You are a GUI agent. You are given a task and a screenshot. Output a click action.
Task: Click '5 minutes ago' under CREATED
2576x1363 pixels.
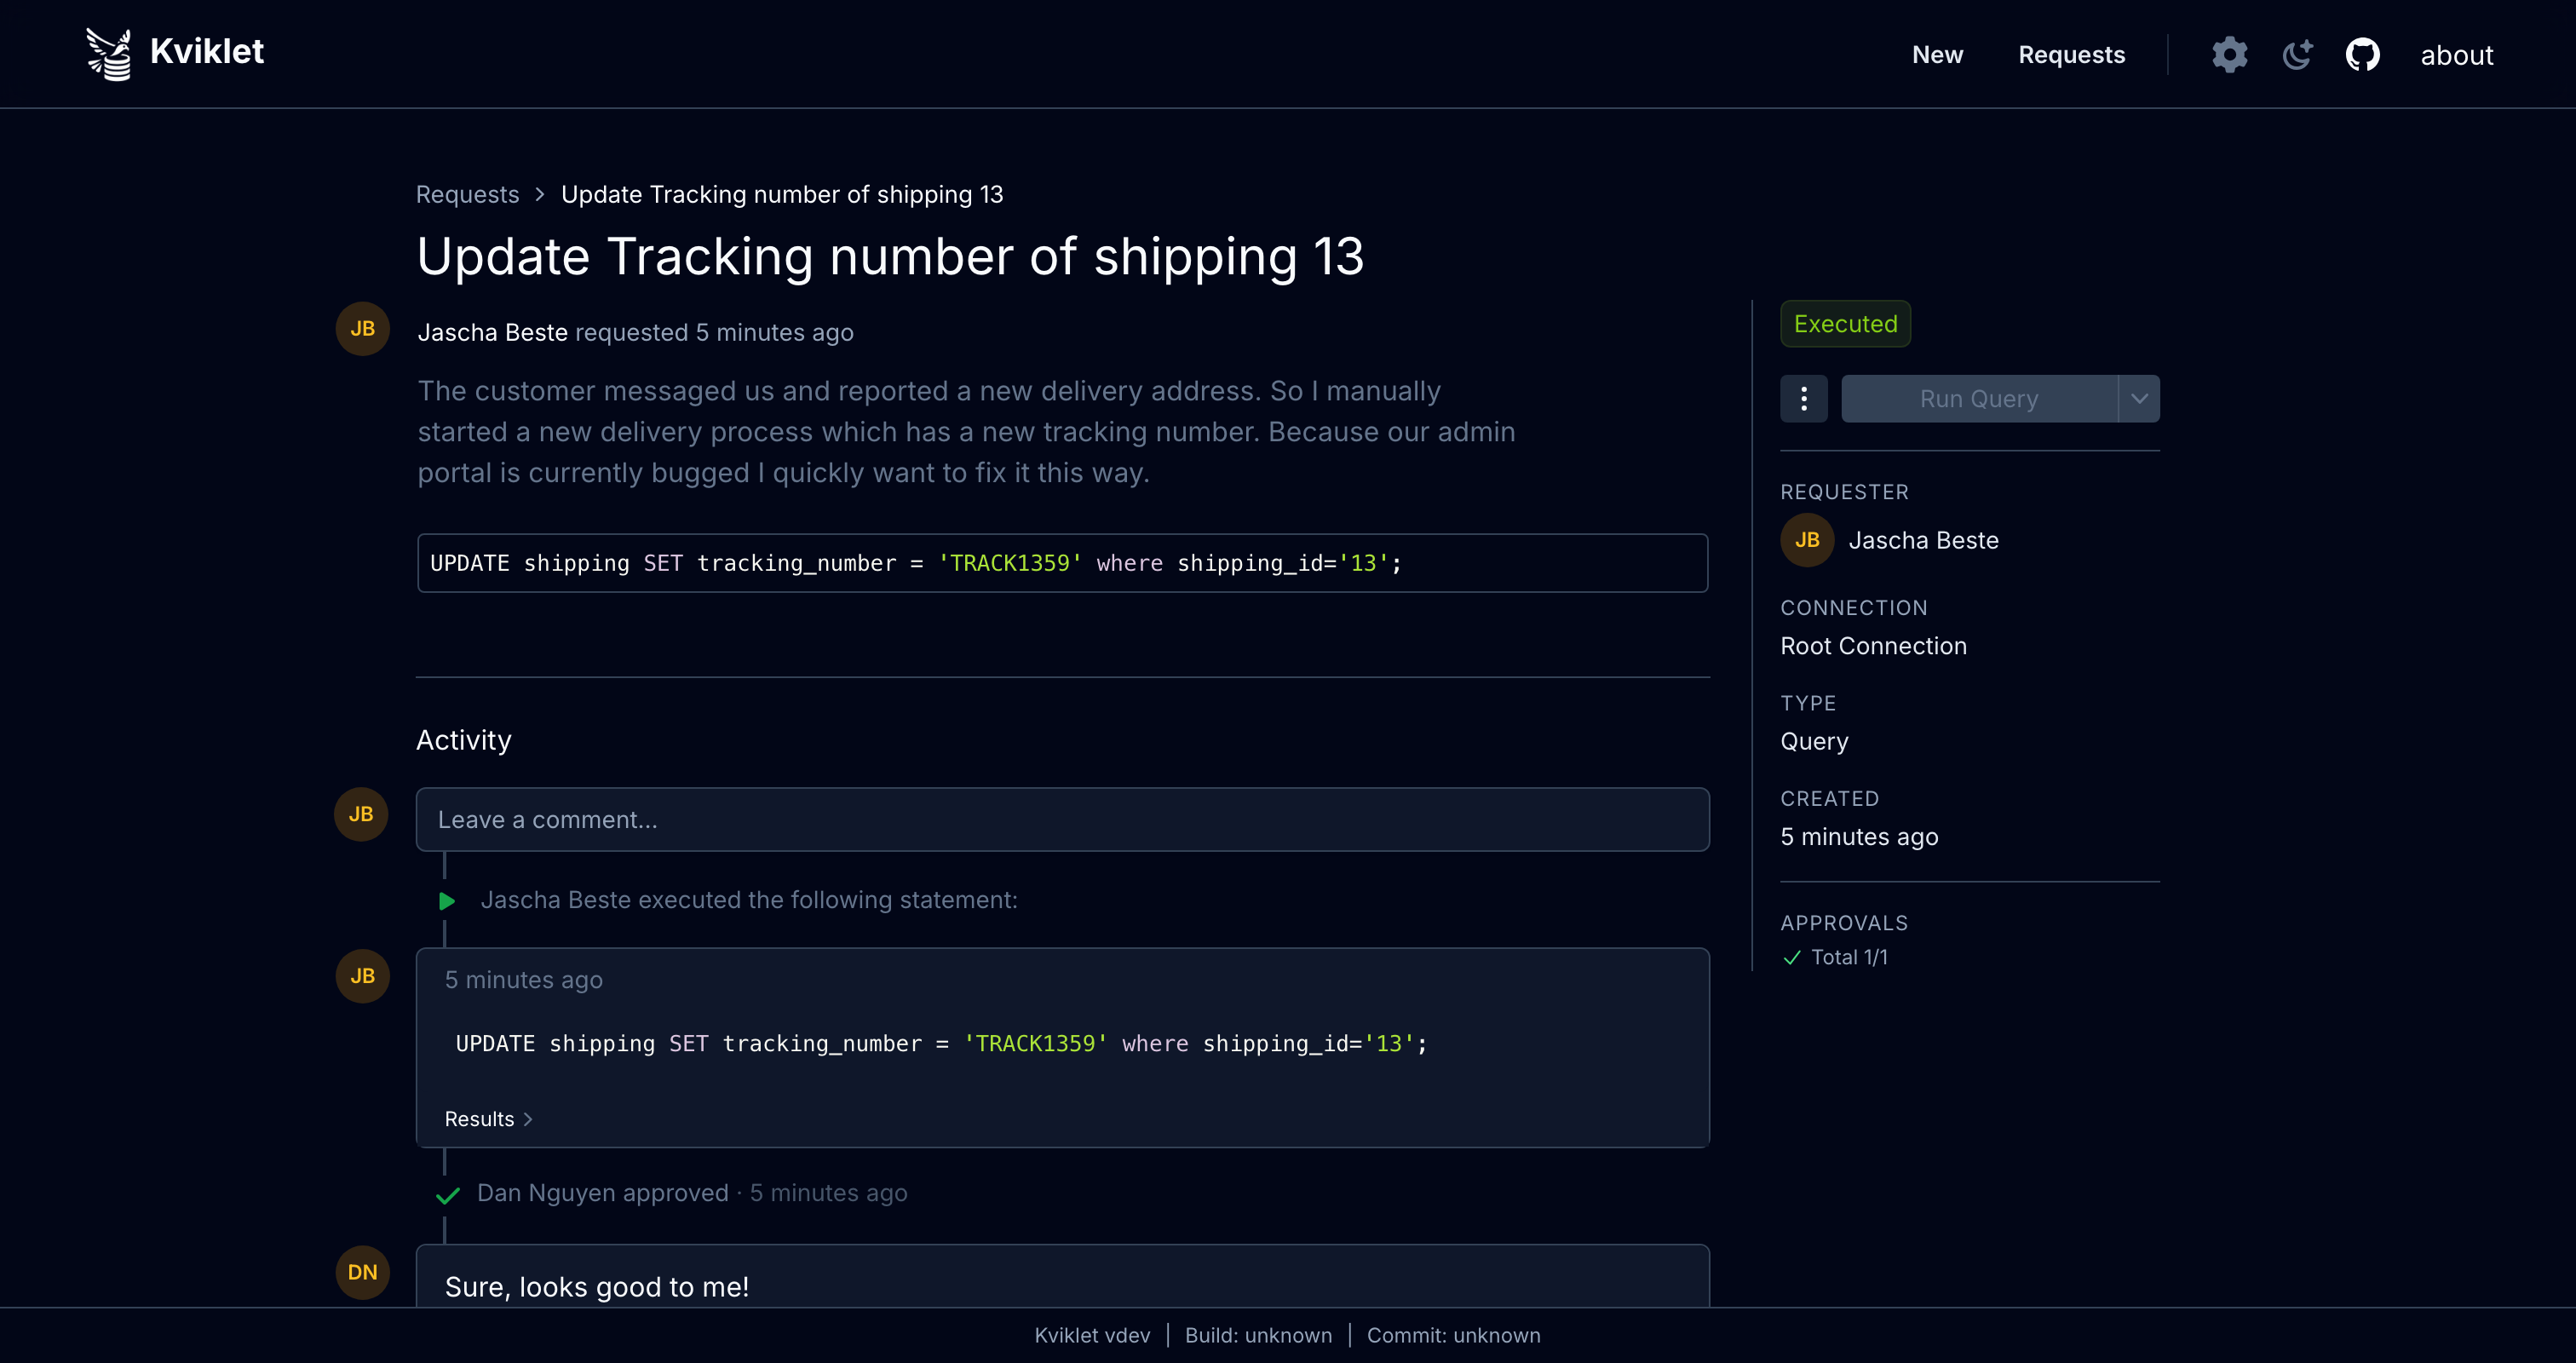pyautogui.click(x=1859, y=837)
